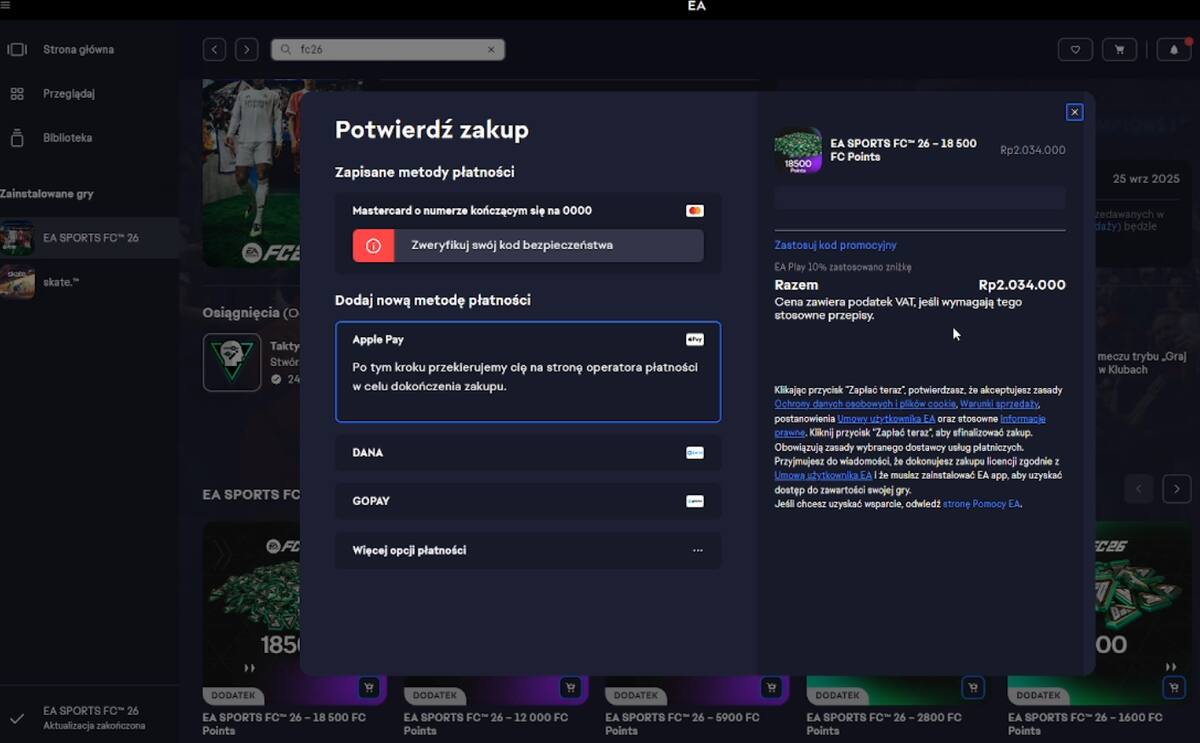Open Biblioteka in sidebar
The image size is (1200, 743).
[67, 137]
